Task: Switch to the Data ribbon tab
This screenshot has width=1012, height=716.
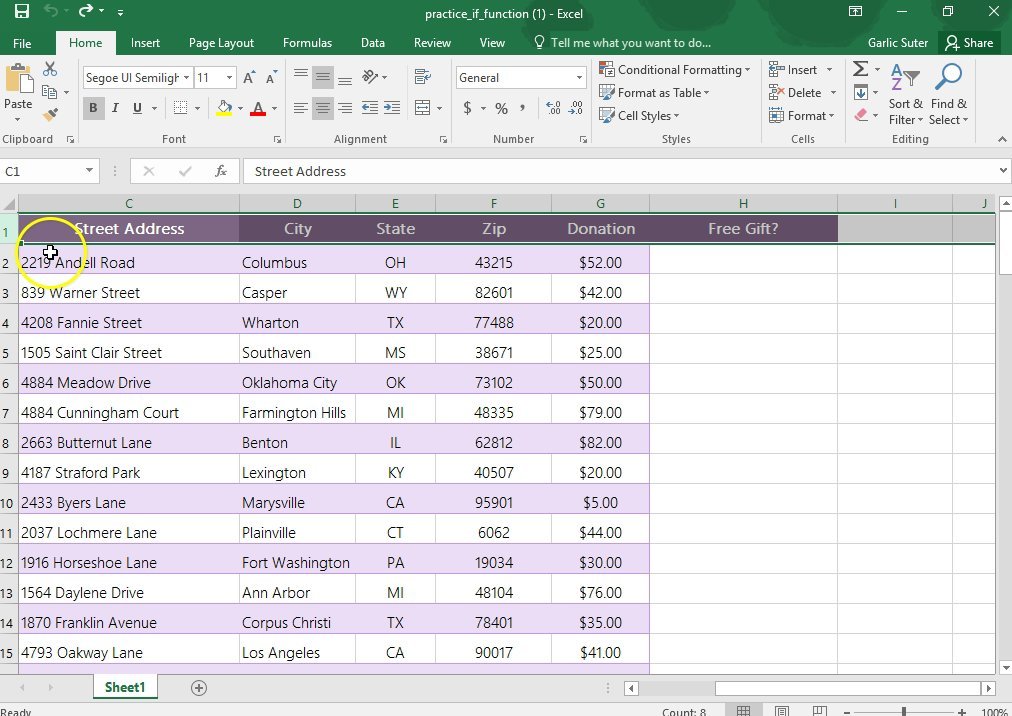Action: (372, 42)
